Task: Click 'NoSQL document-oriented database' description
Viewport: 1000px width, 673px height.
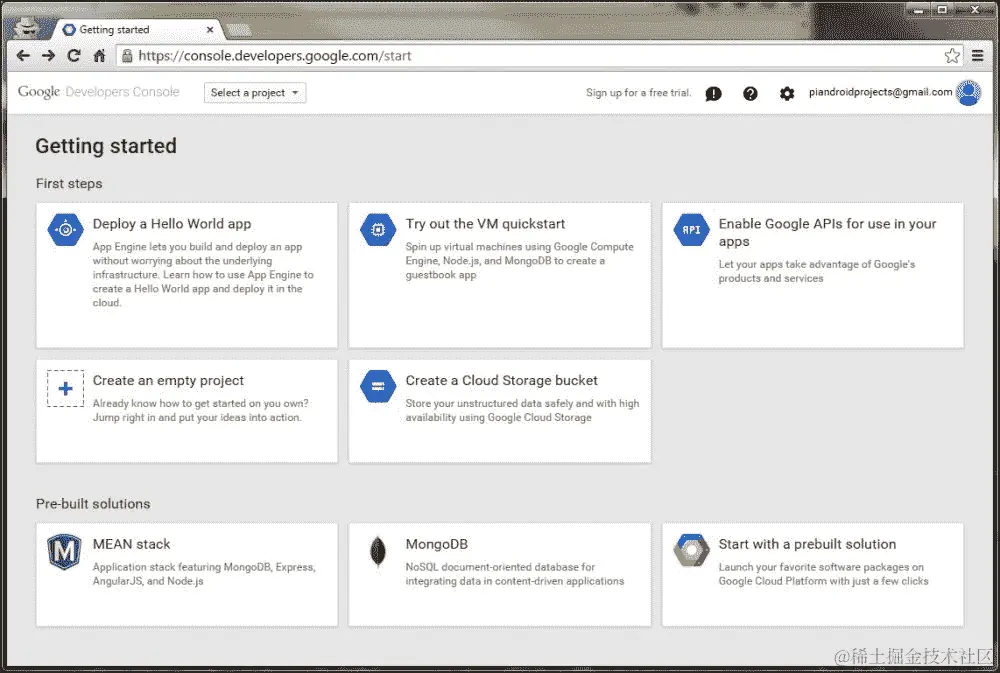Action: (515, 574)
